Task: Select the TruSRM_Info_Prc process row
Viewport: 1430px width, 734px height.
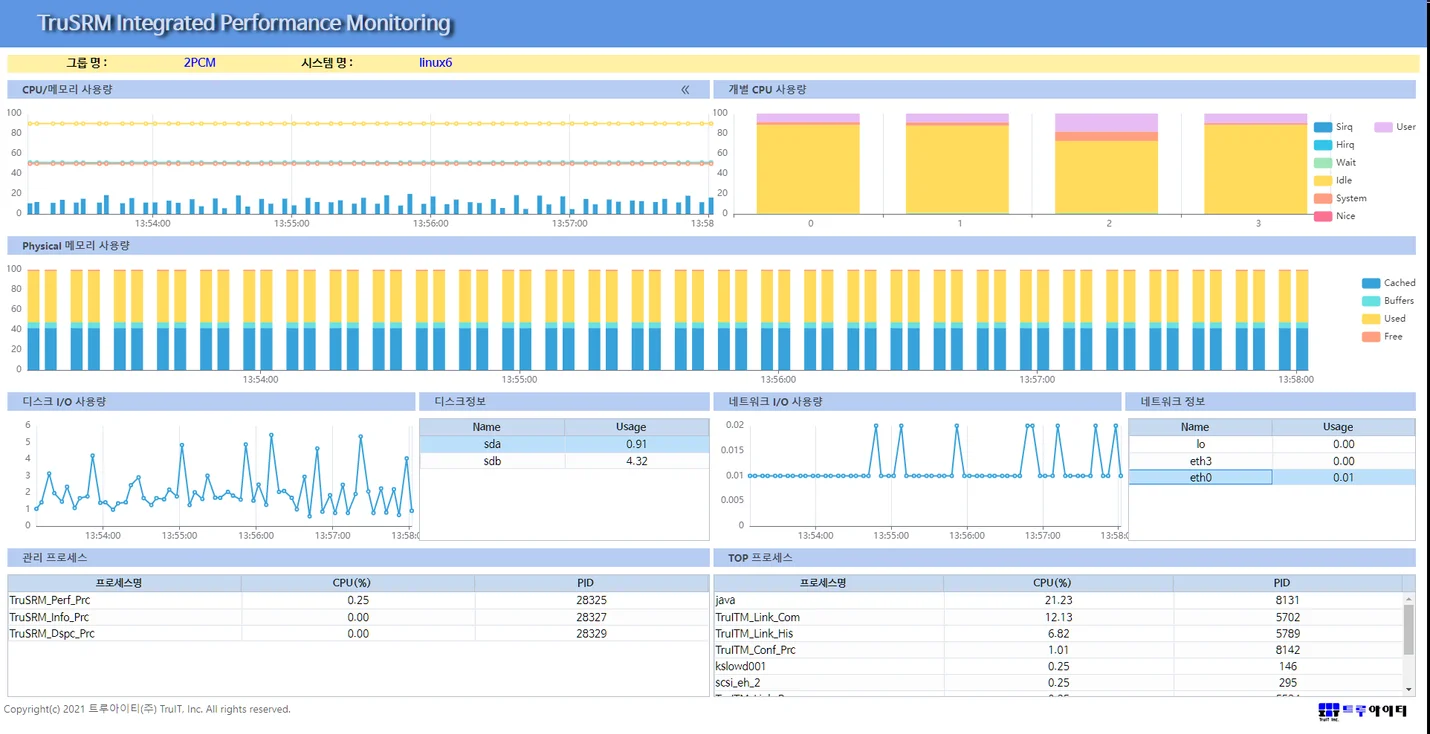Action: [358, 617]
